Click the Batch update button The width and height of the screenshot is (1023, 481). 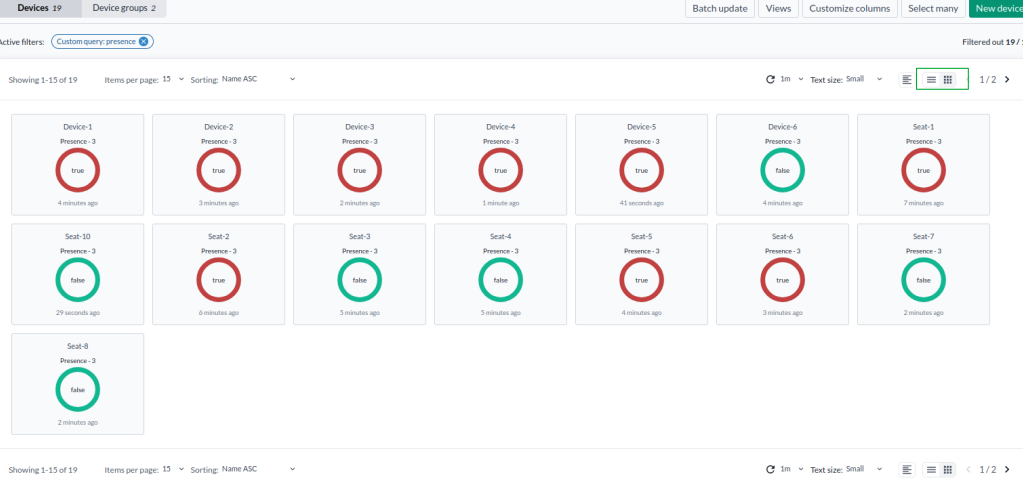click(x=719, y=8)
